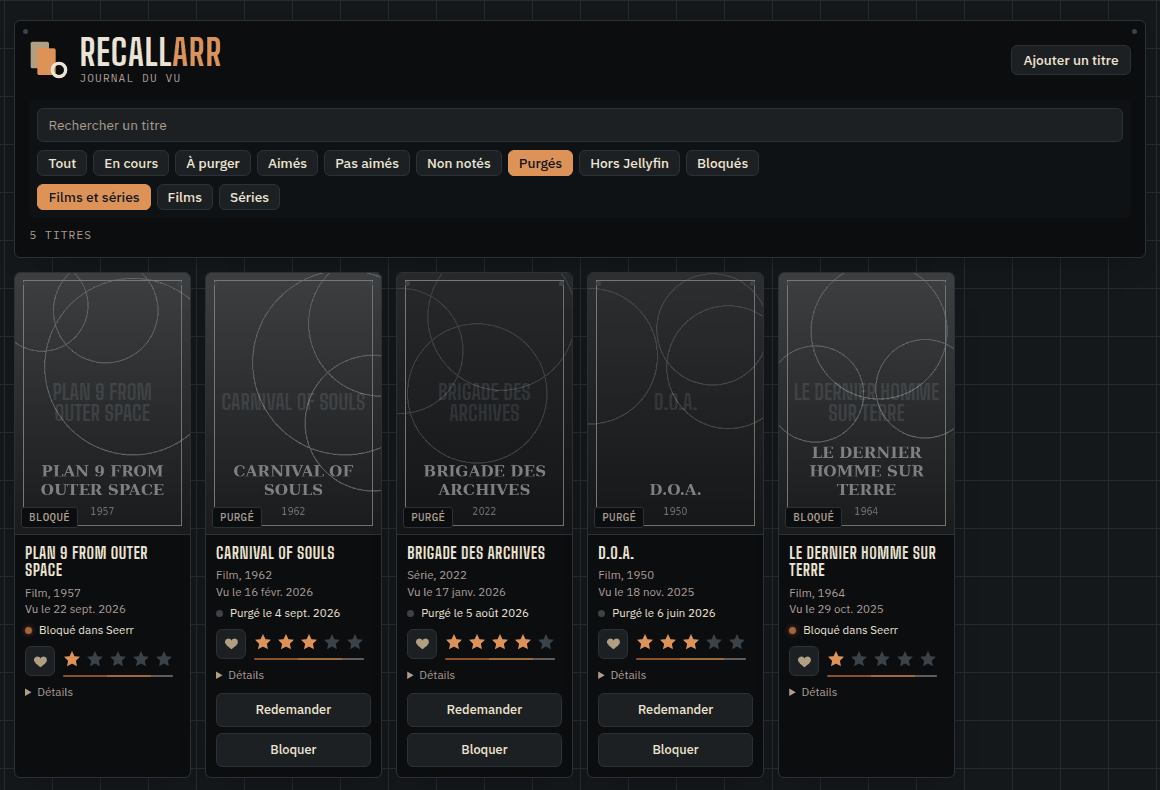This screenshot has height=790, width=1160.
Task: Open the Carnival of Souls poster
Action: click(x=293, y=403)
